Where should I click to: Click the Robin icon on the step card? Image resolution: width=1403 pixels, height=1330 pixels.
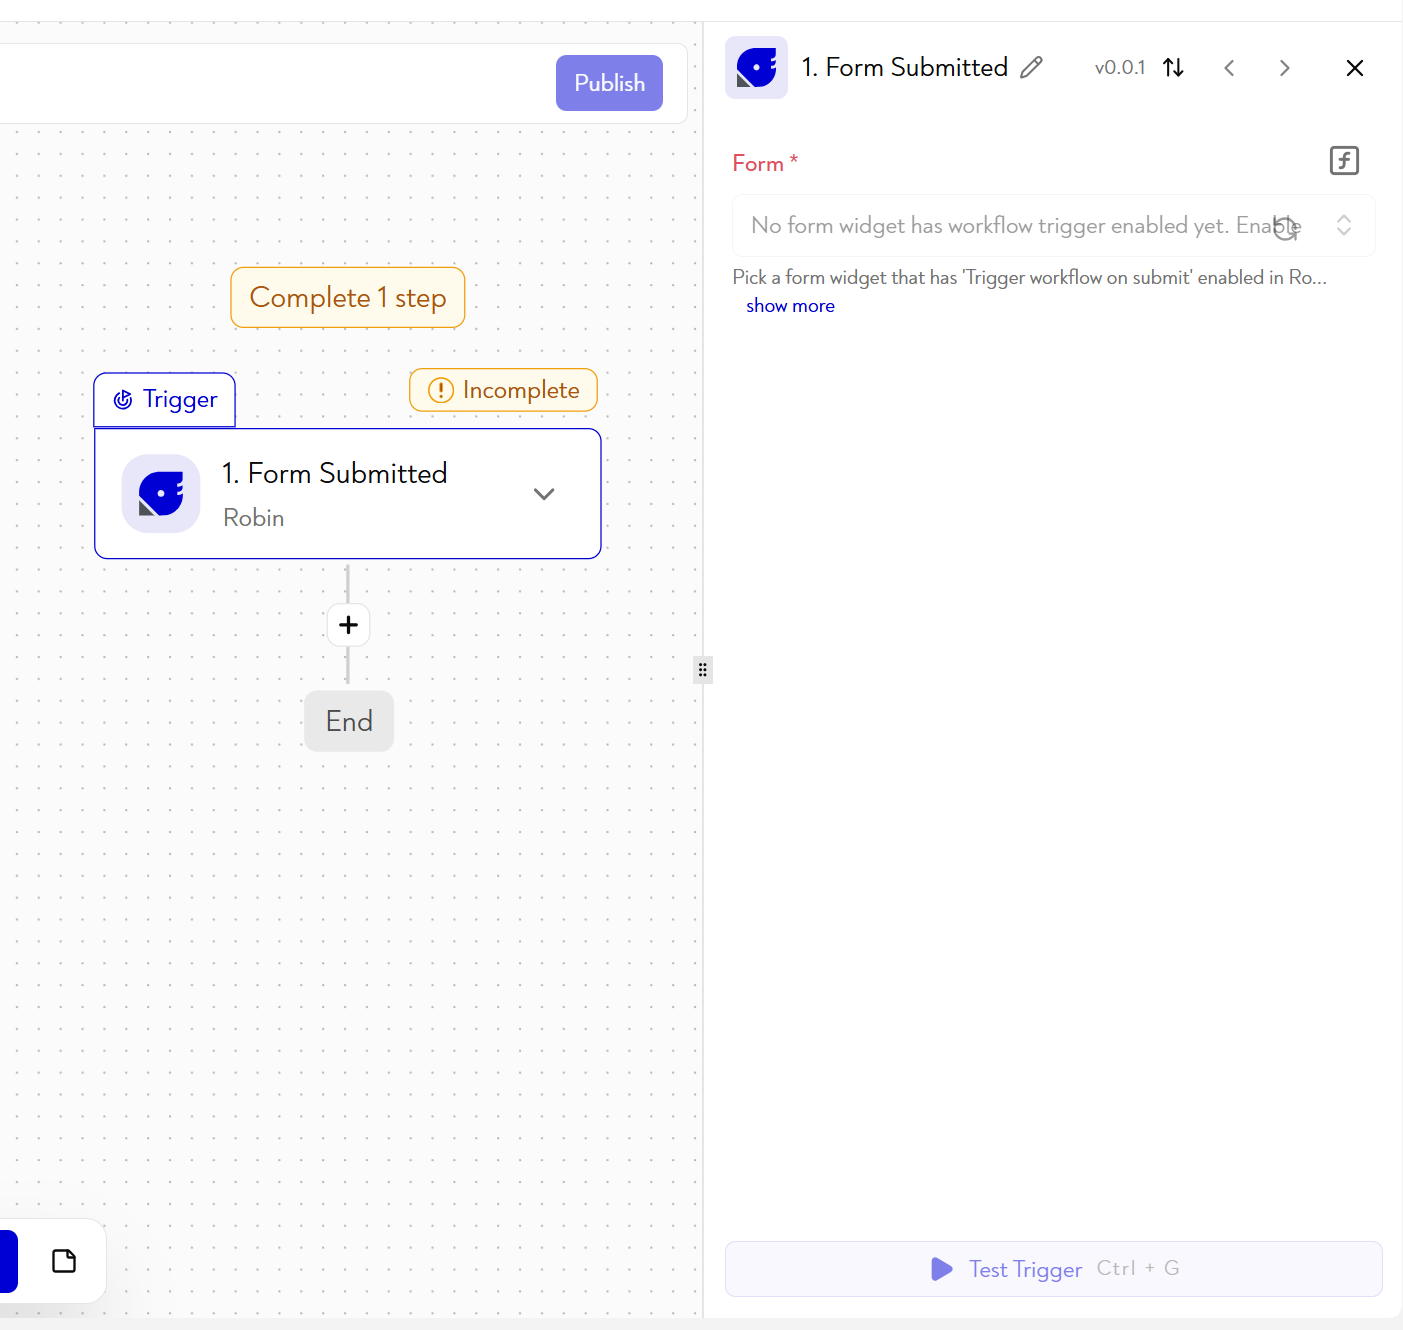click(161, 494)
